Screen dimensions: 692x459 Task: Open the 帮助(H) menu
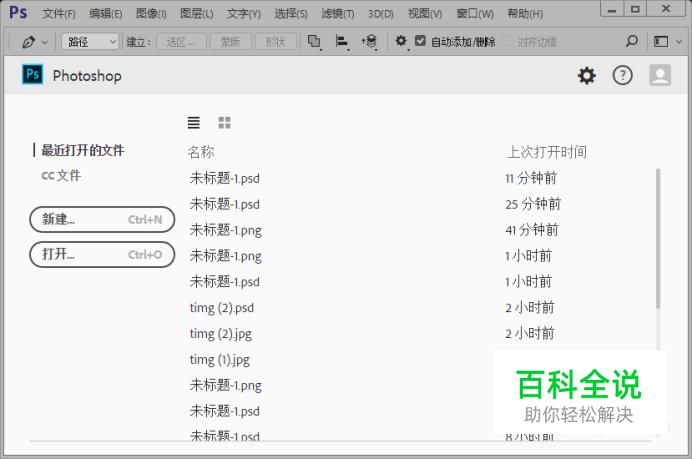coord(525,14)
